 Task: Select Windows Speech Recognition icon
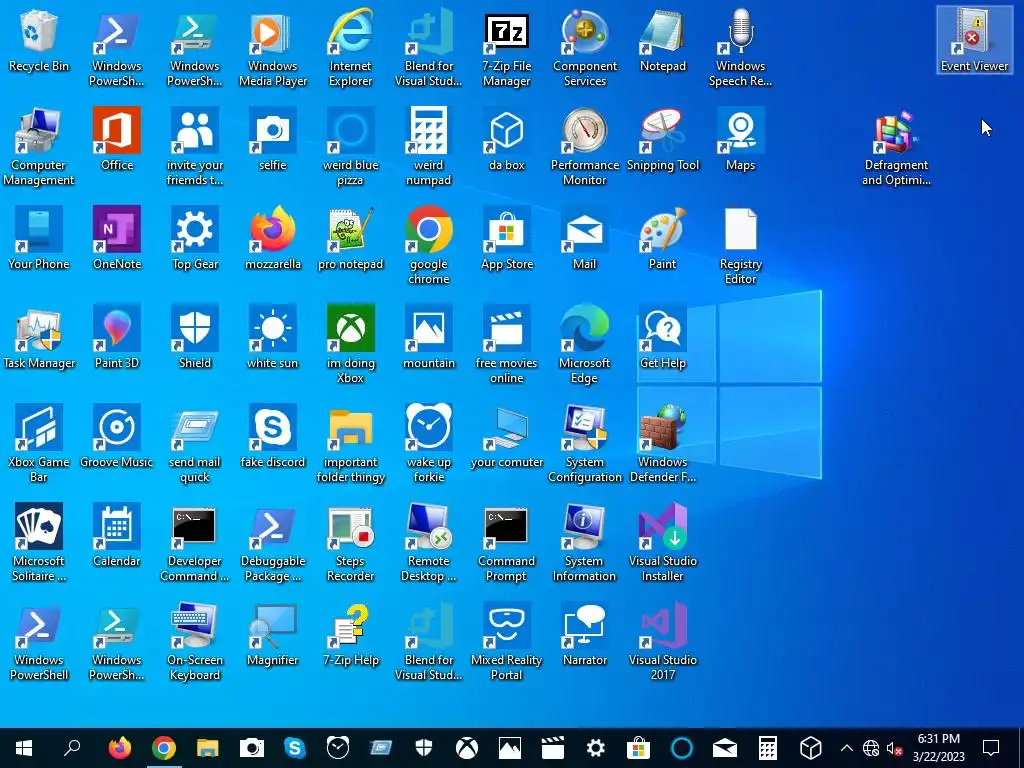coord(741,47)
